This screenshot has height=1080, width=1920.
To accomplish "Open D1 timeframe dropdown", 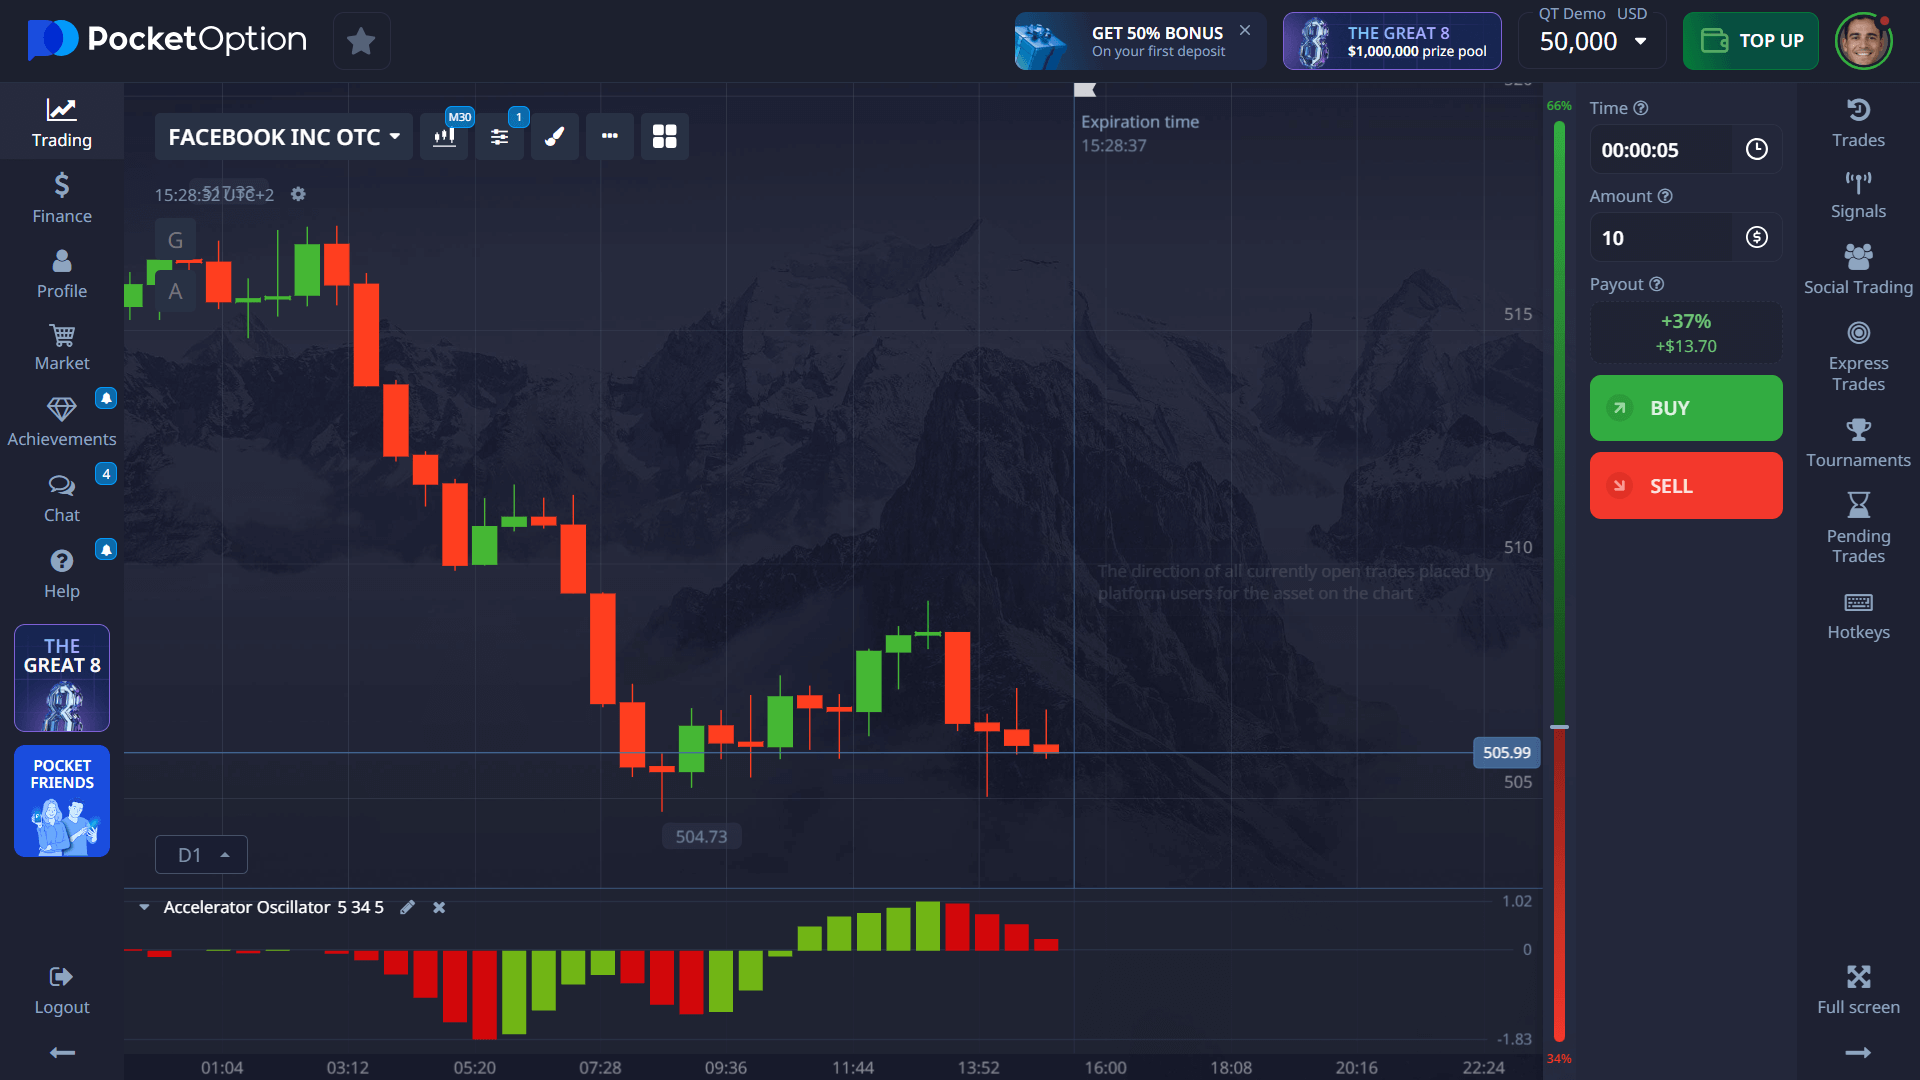I will [x=201, y=855].
